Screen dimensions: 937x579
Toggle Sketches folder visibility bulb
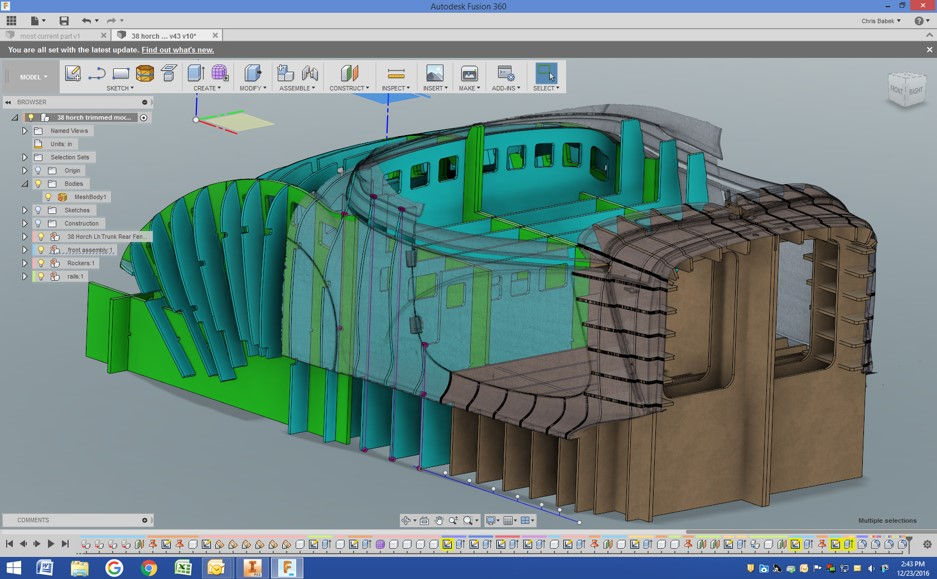point(38,210)
